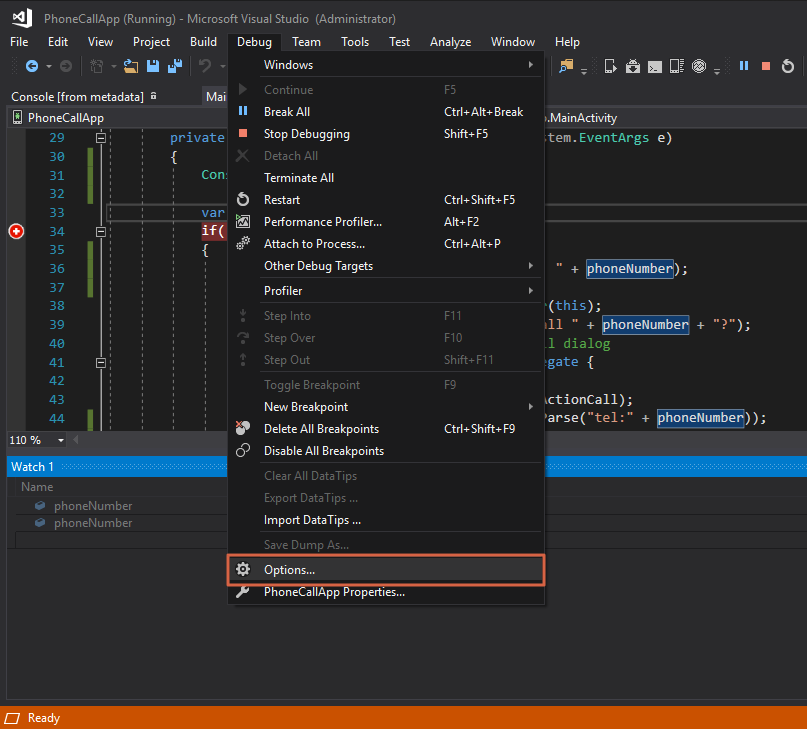The image size is (807, 729).
Task: Open the Tools menu
Action: pyautogui.click(x=355, y=42)
